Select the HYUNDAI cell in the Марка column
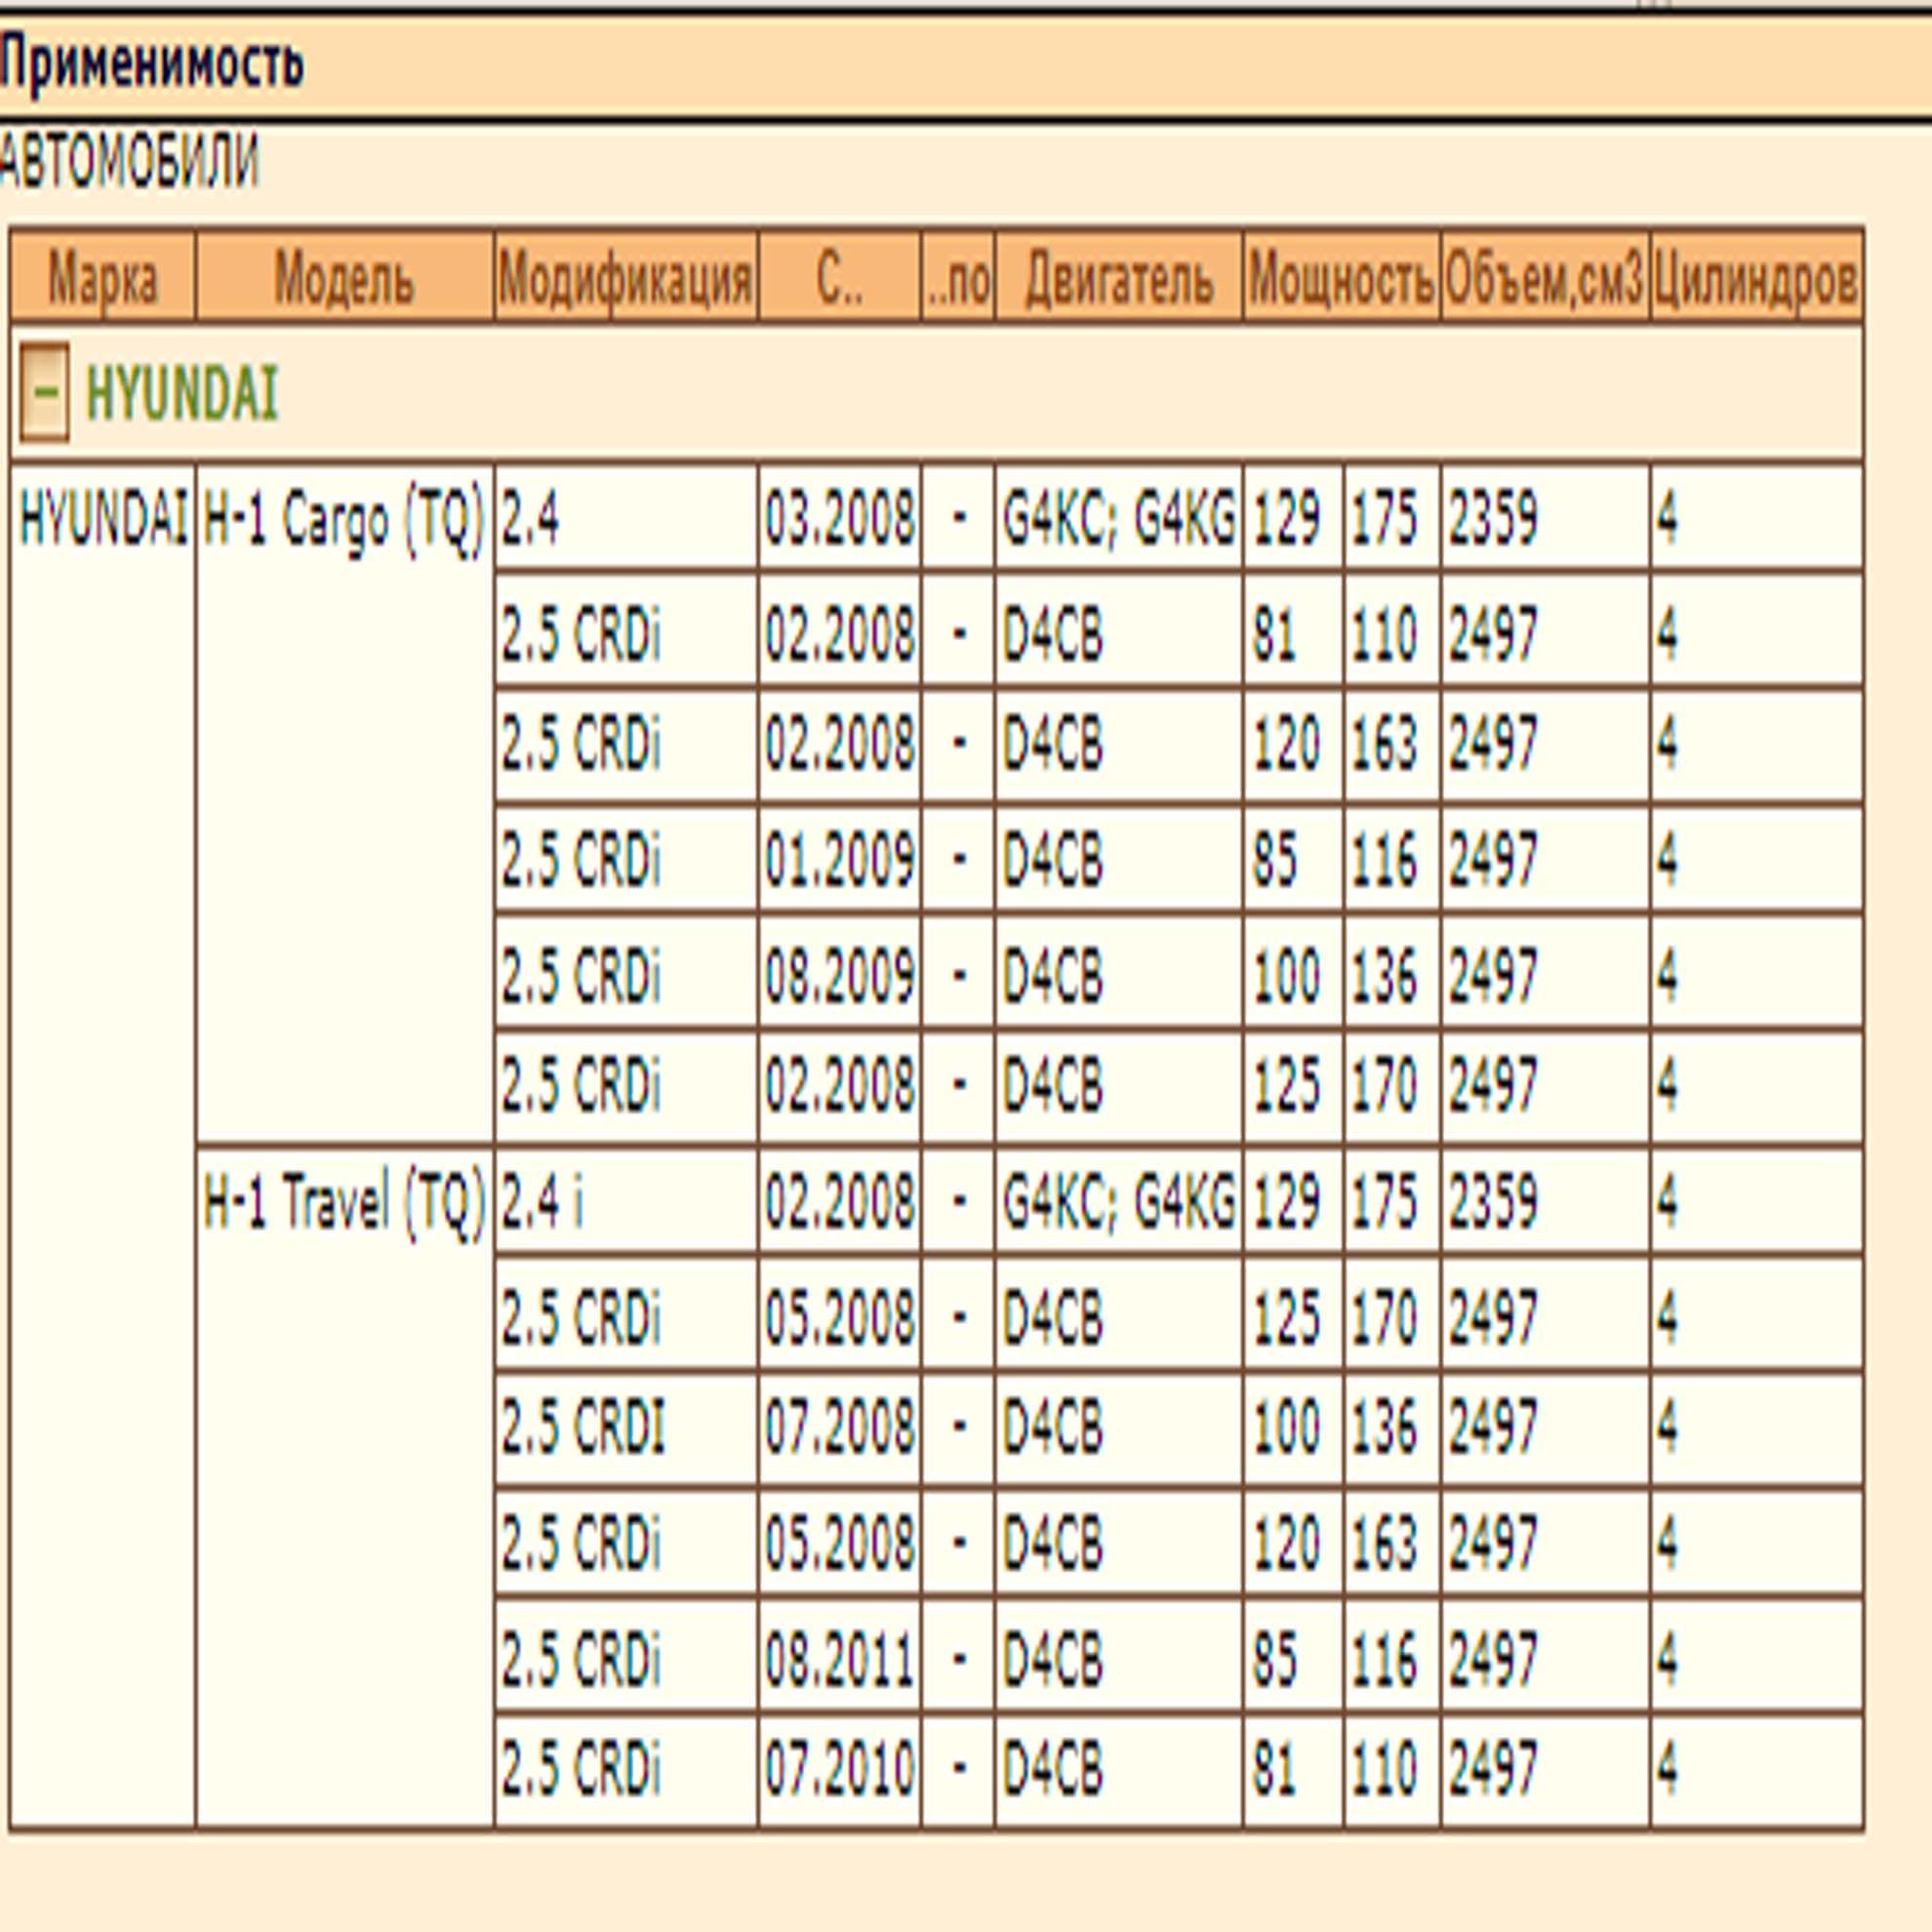1932x1932 pixels. click(x=103, y=1146)
